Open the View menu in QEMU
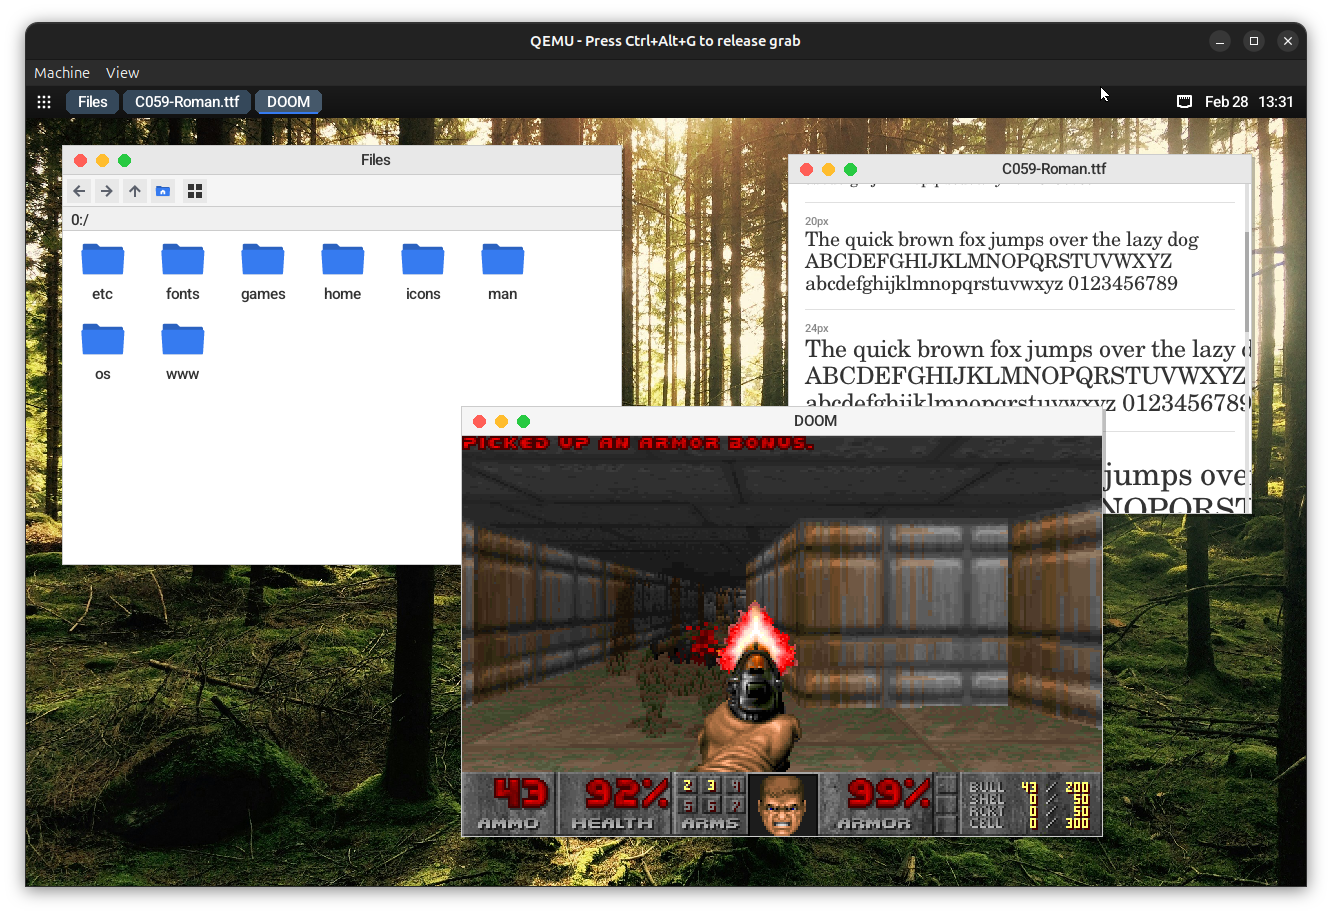Image resolution: width=1332 pixels, height=915 pixels. [122, 73]
